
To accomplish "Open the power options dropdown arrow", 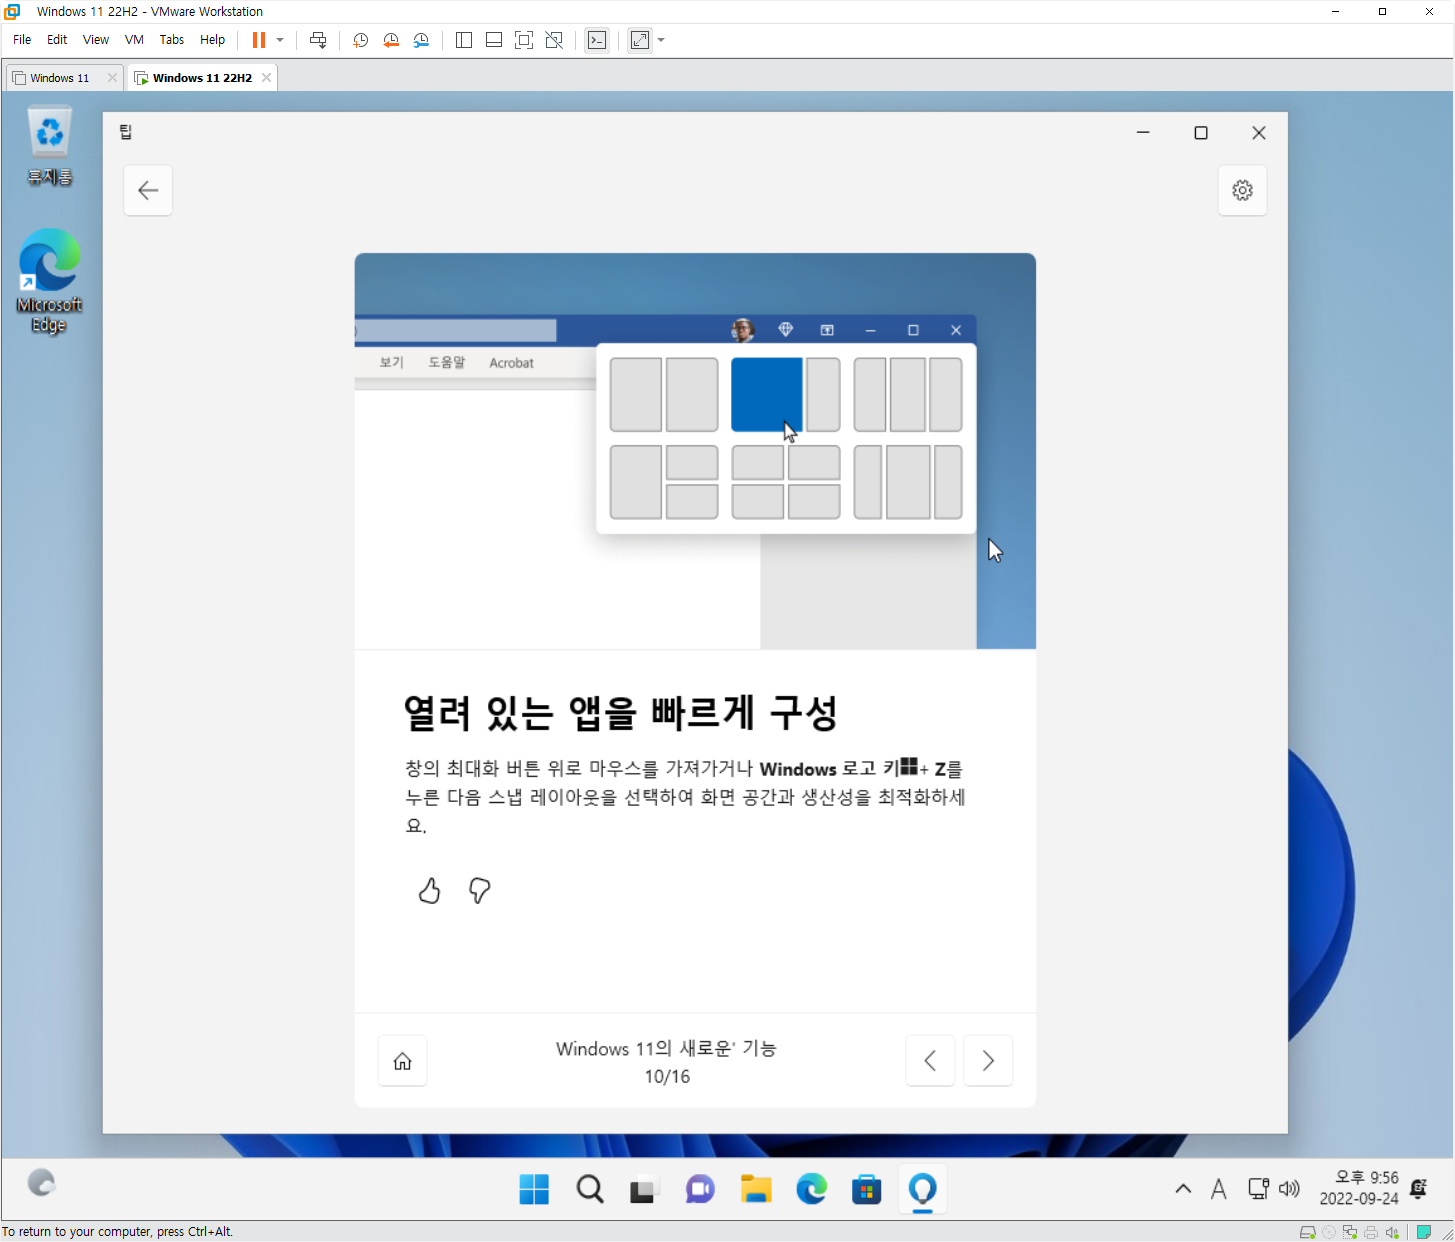I will 280,40.
